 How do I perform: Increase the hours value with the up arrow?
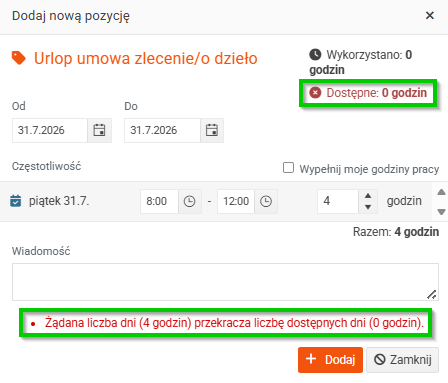(x=368, y=196)
